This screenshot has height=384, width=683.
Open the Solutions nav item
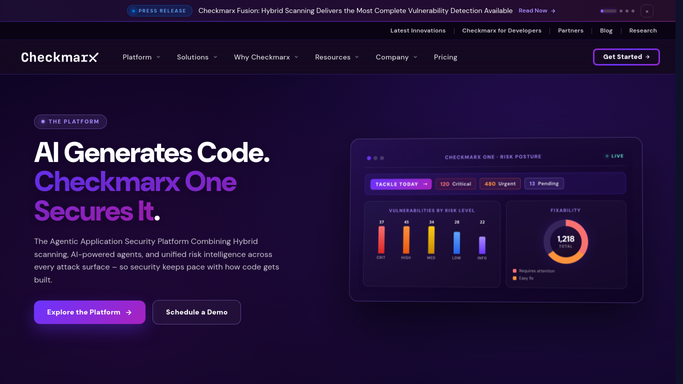click(193, 57)
